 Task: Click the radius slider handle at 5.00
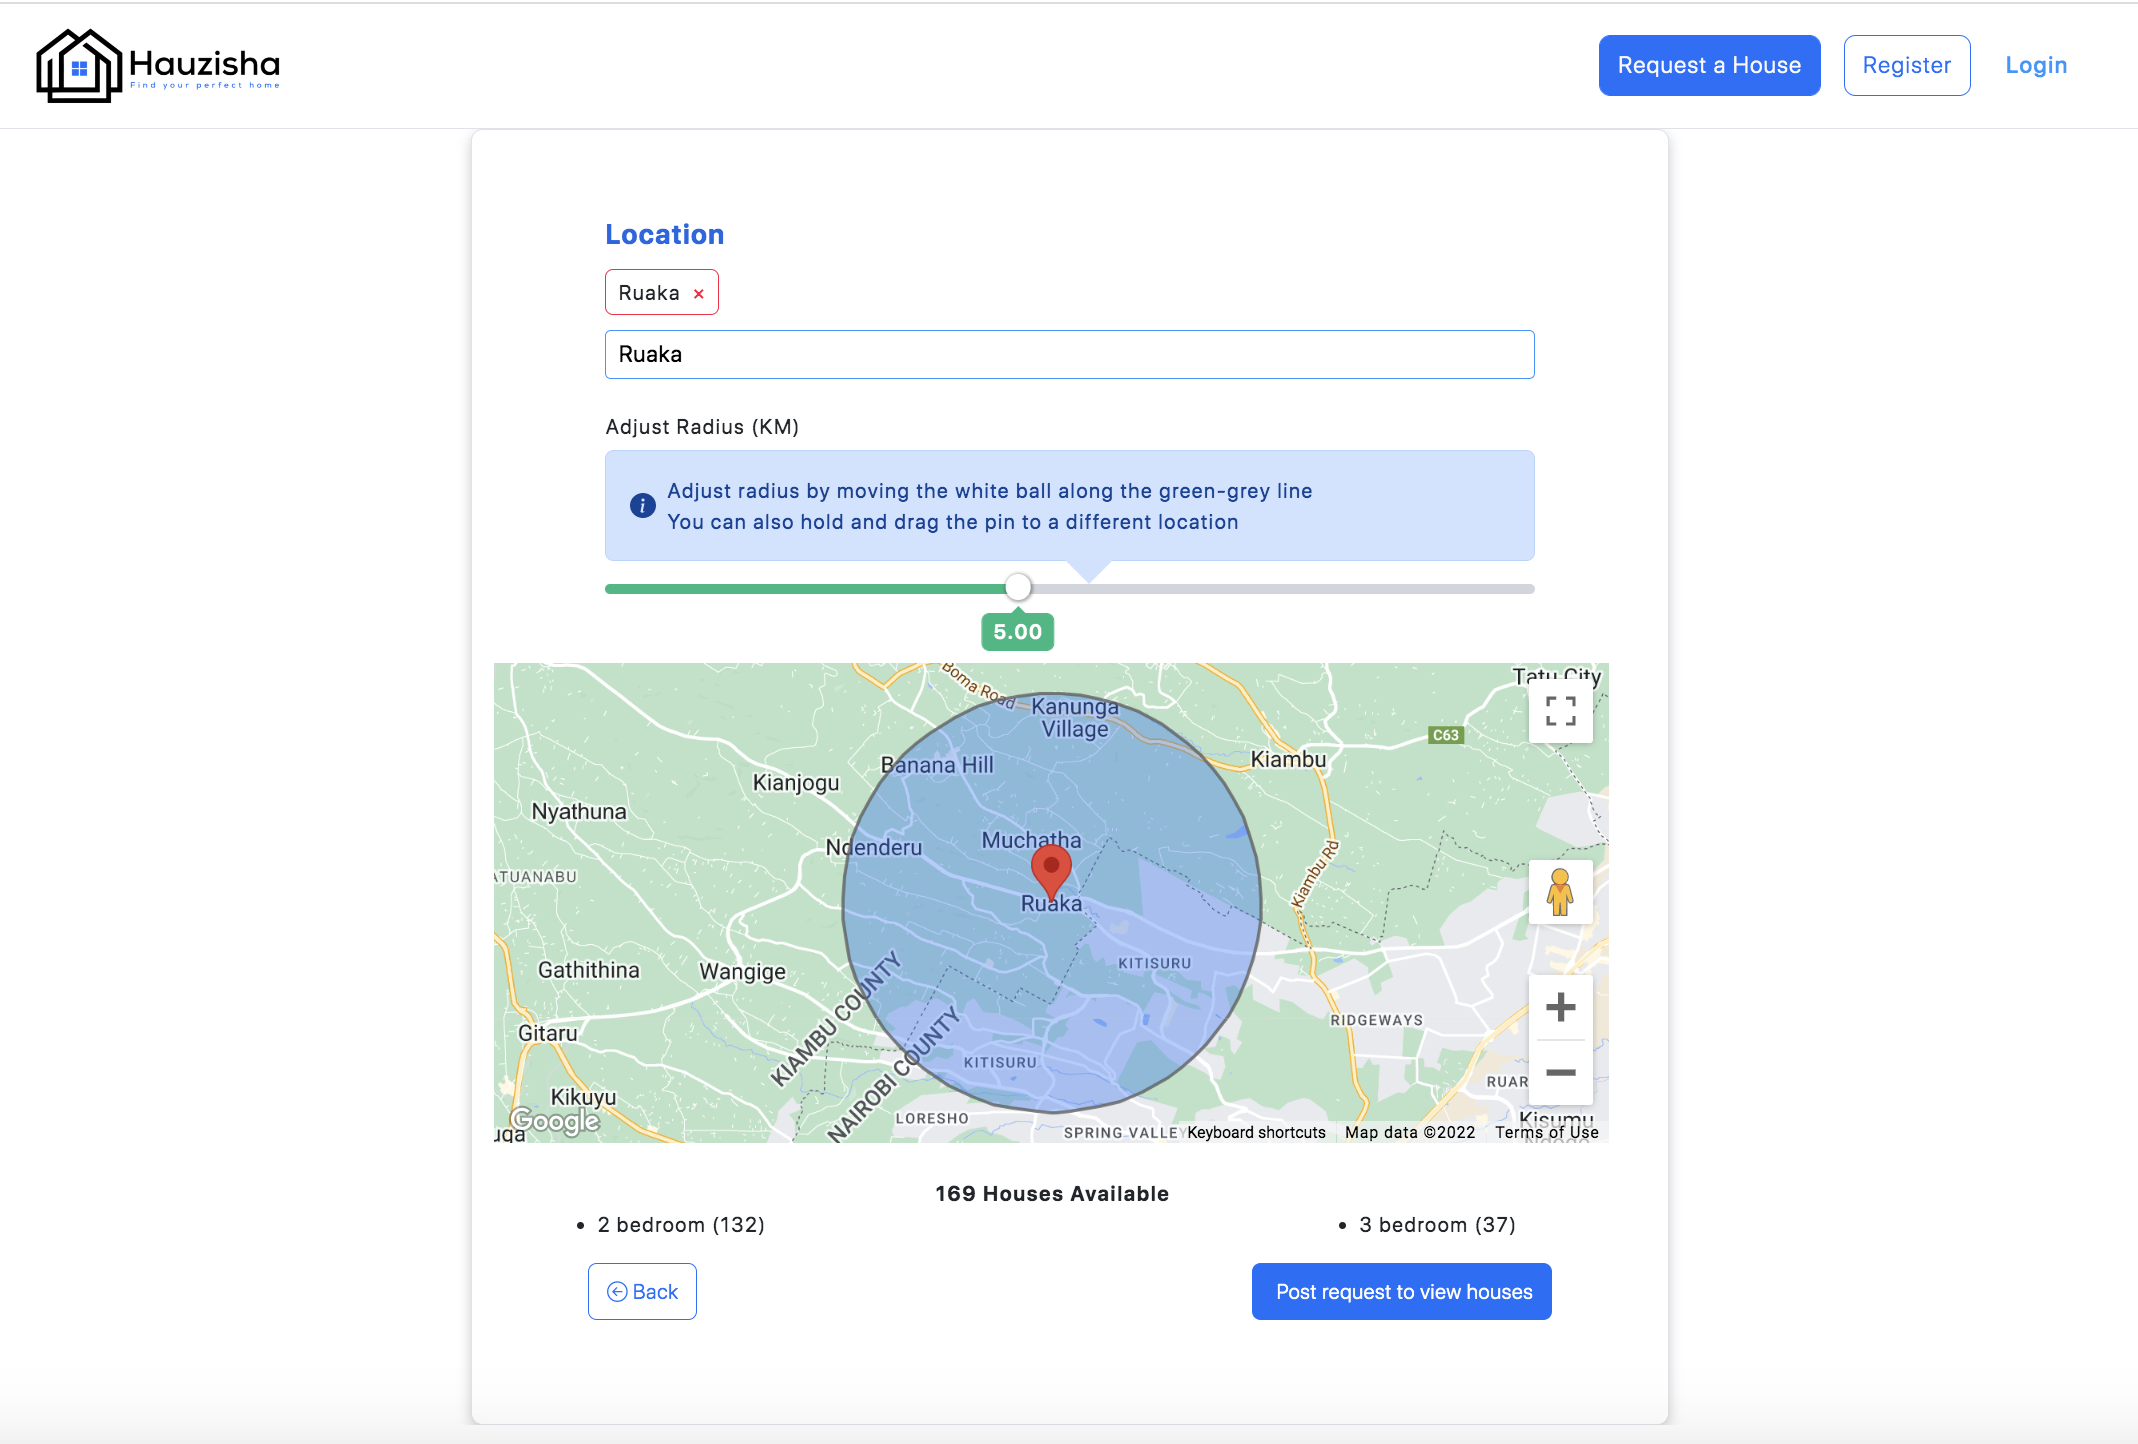[x=1018, y=588]
